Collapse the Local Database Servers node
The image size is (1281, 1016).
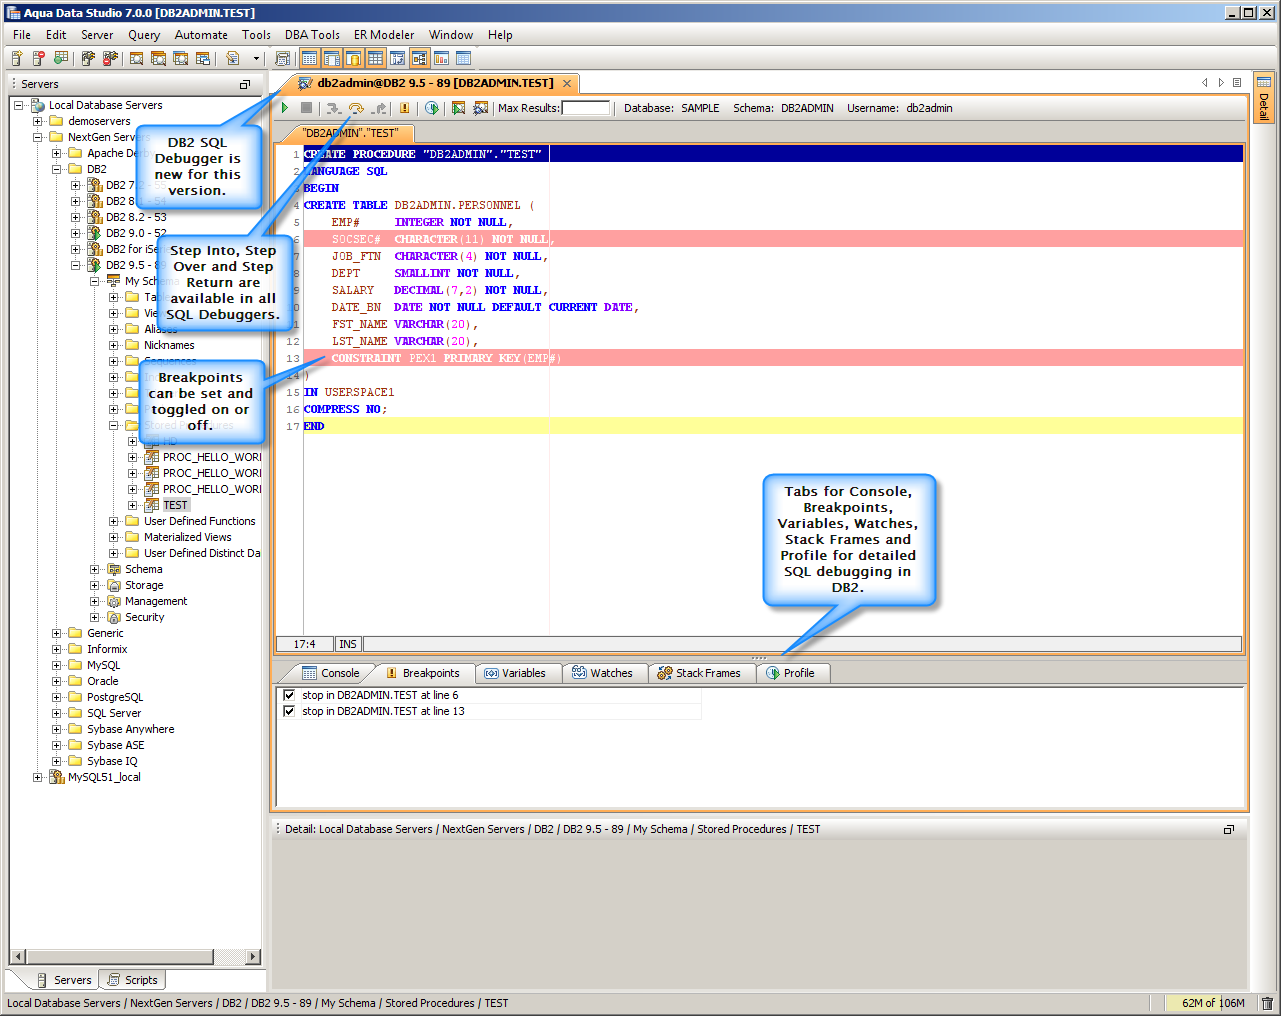[x=19, y=105]
